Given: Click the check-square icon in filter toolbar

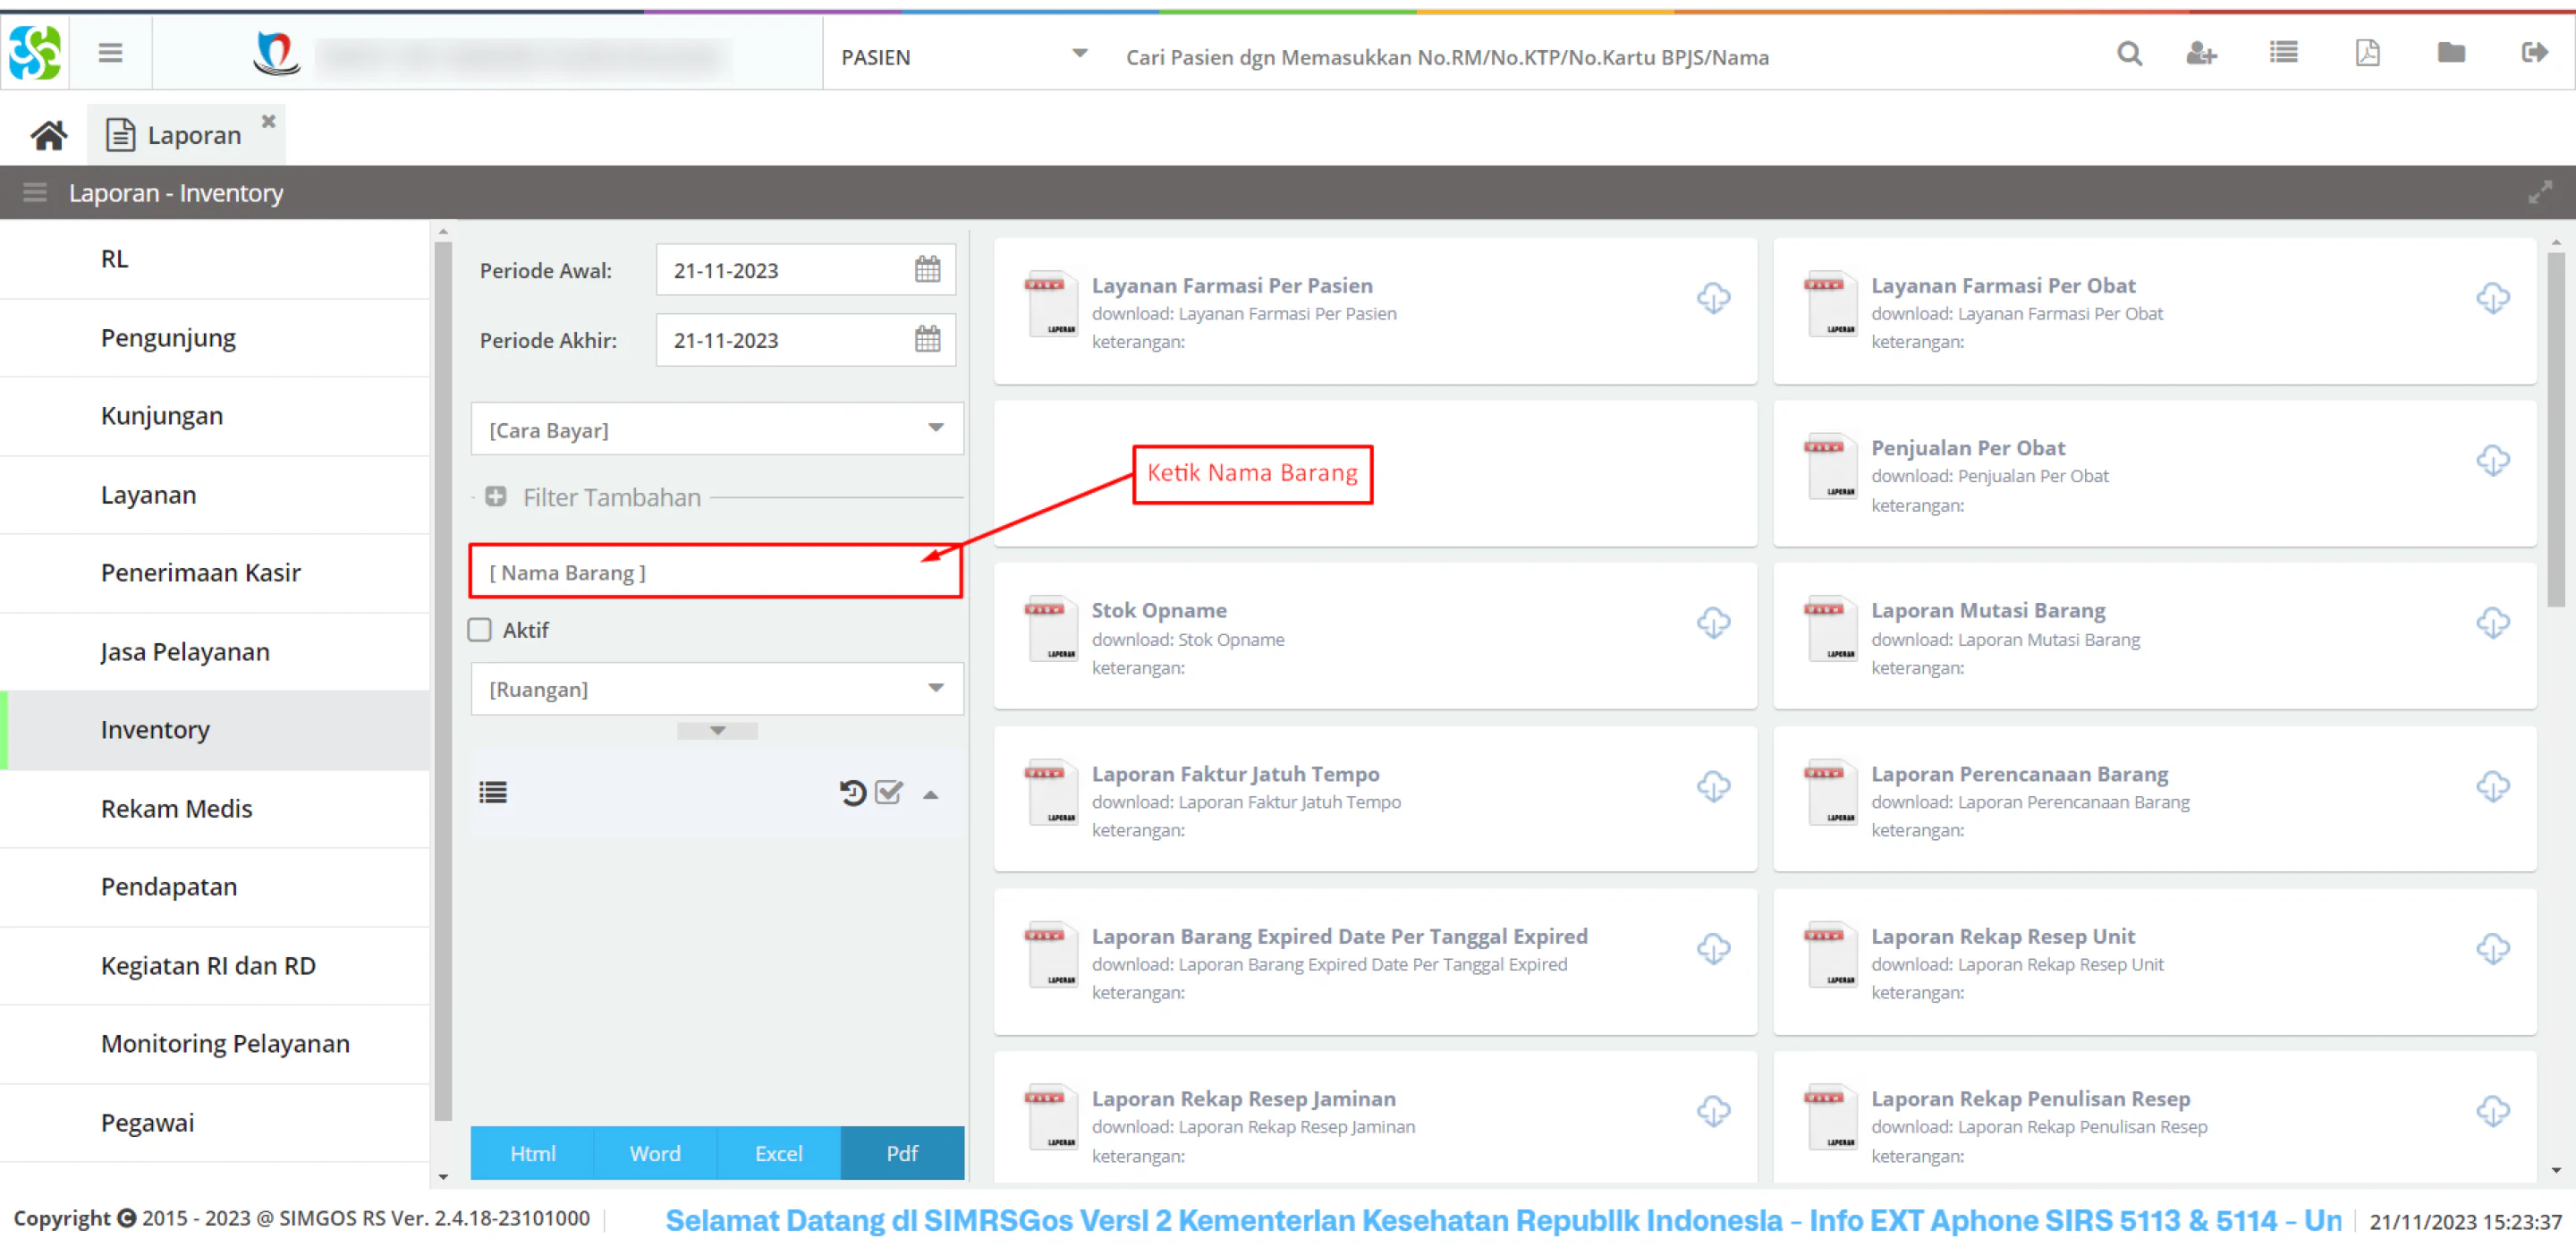Looking at the screenshot, I should click(888, 793).
